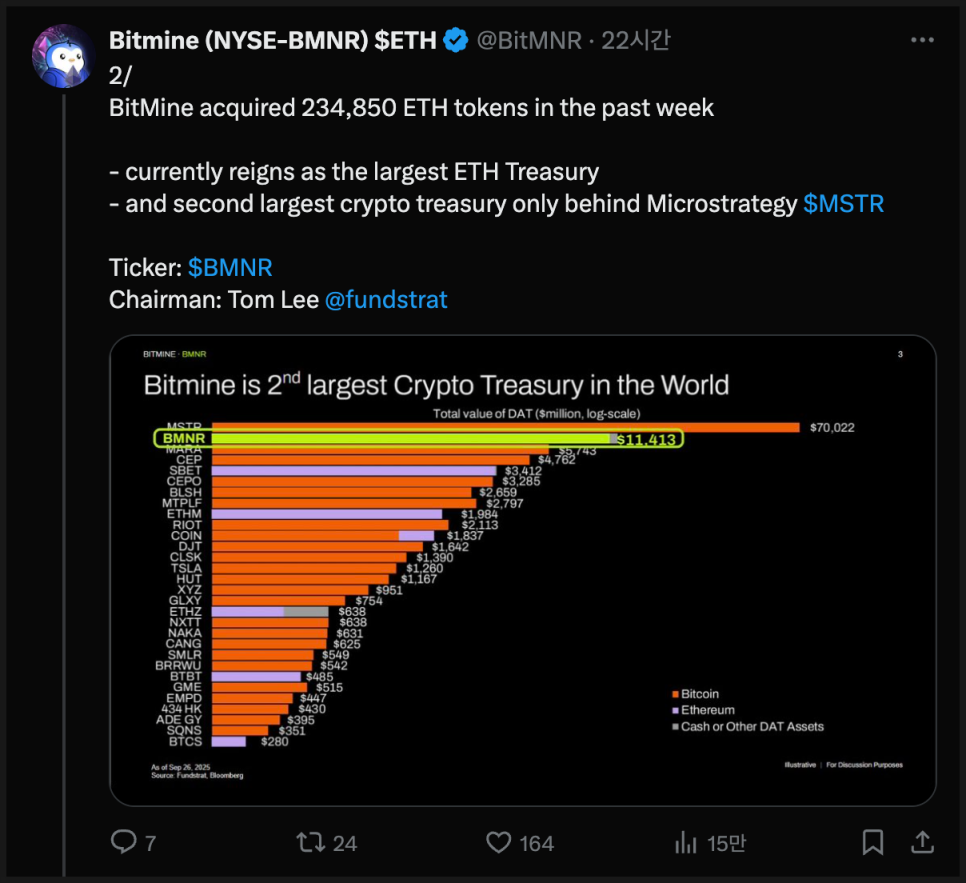The width and height of the screenshot is (966, 883).
Task: Open the $BMNR ticker link
Action: pos(230,268)
